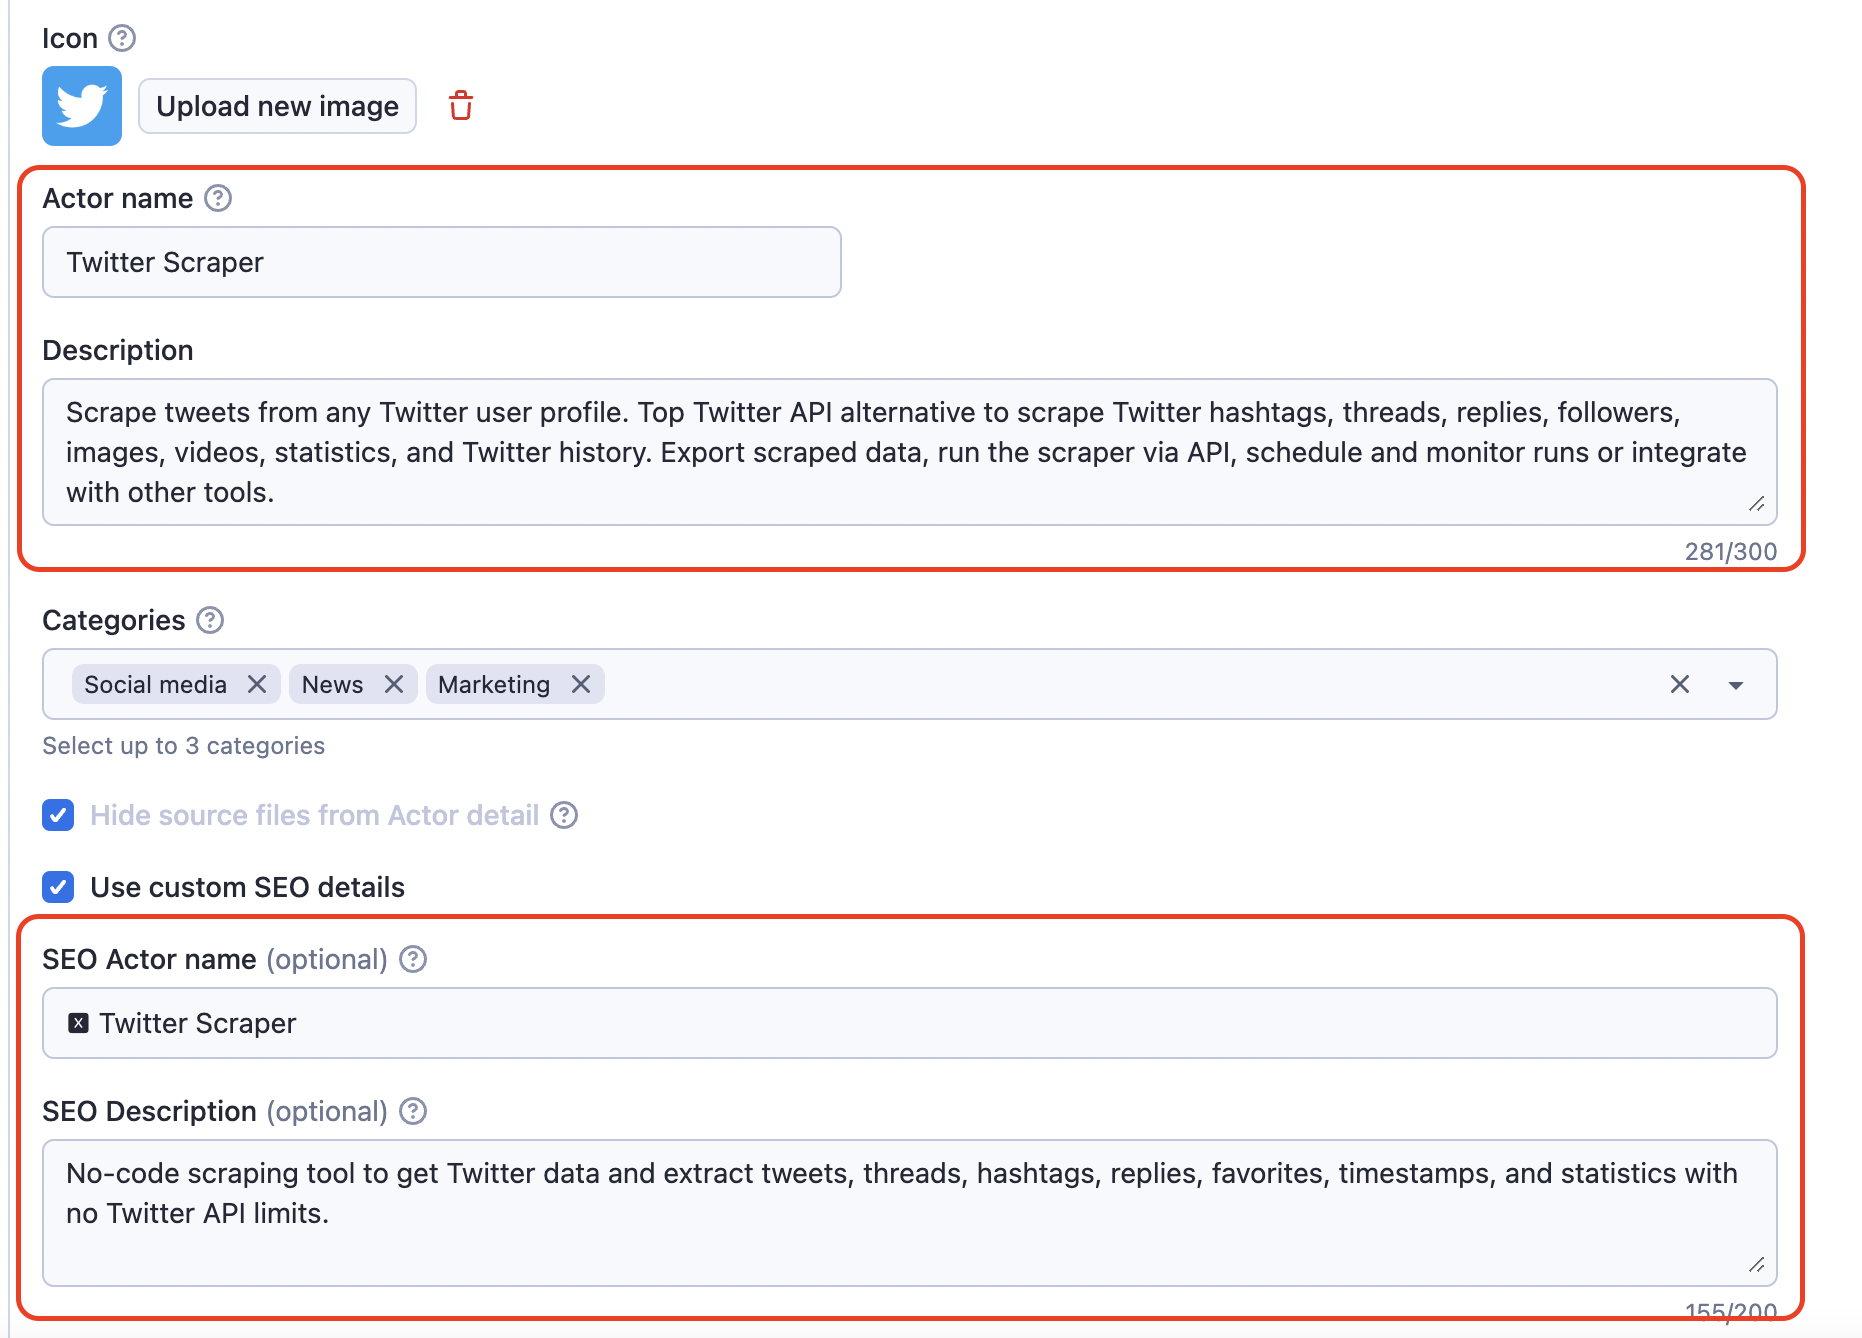Clear all selected categories

pos(1680,684)
